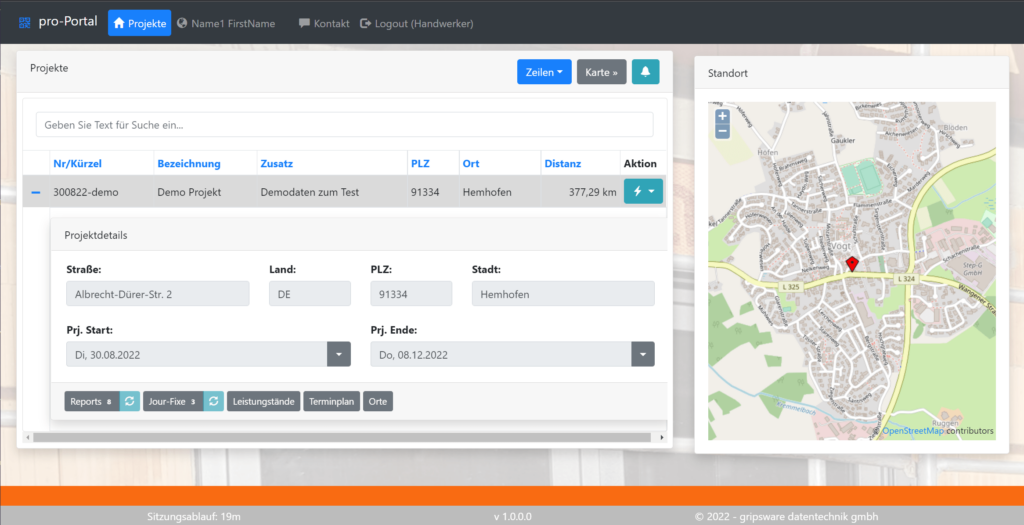1024x525 pixels.
Task: Click the Karte » button
Action: point(601,72)
